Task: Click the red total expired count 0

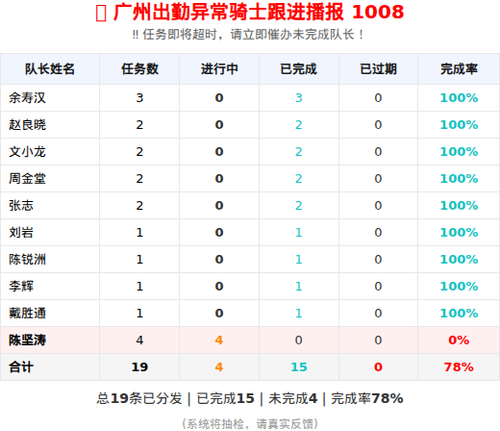Action: tap(378, 367)
